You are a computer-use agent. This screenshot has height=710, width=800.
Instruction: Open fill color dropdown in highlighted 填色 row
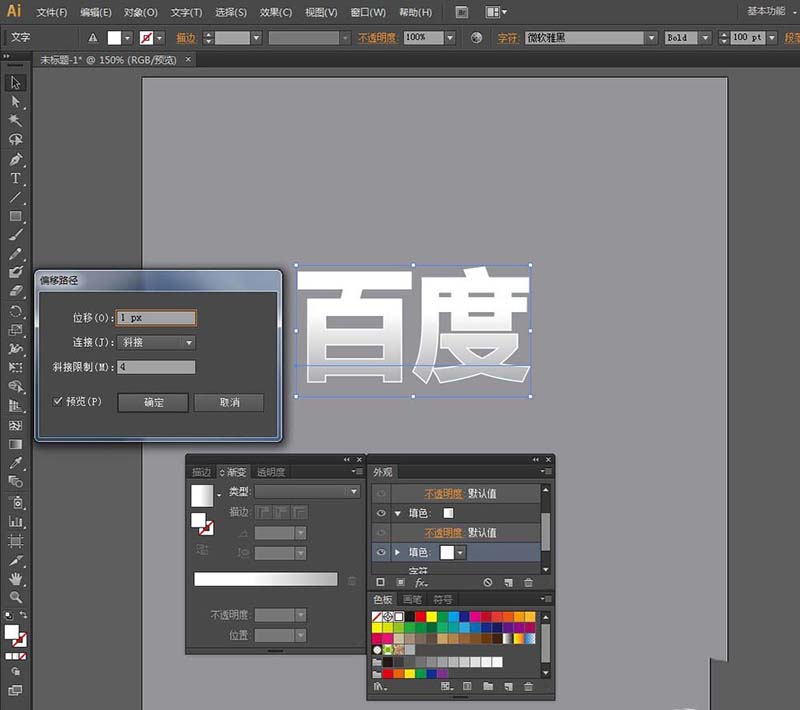point(460,552)
